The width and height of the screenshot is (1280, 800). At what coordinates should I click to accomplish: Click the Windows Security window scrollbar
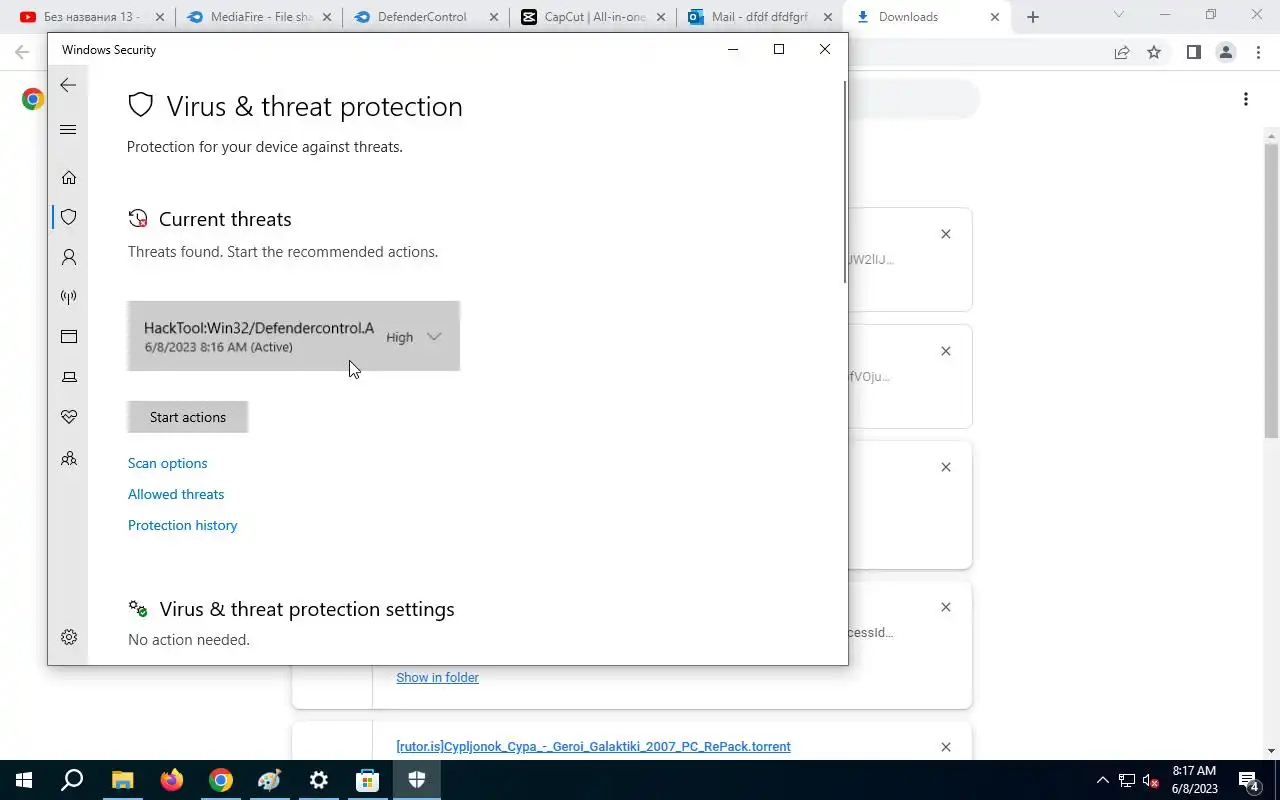tap(845, 182)
